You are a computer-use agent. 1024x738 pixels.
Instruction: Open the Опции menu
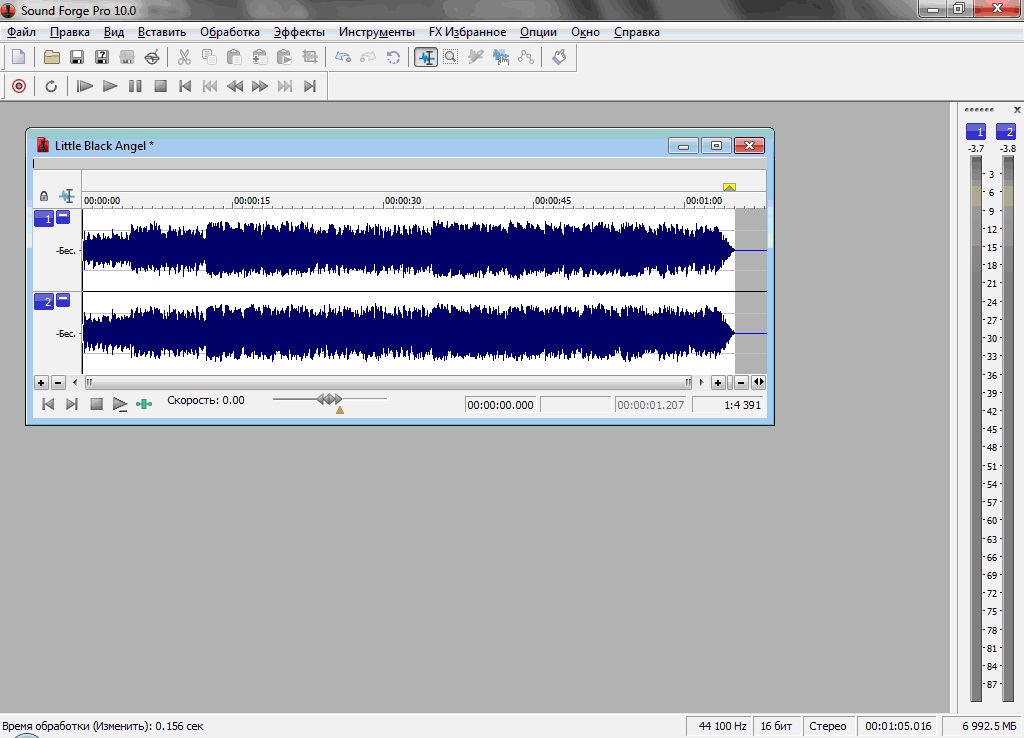pos(538,32)
